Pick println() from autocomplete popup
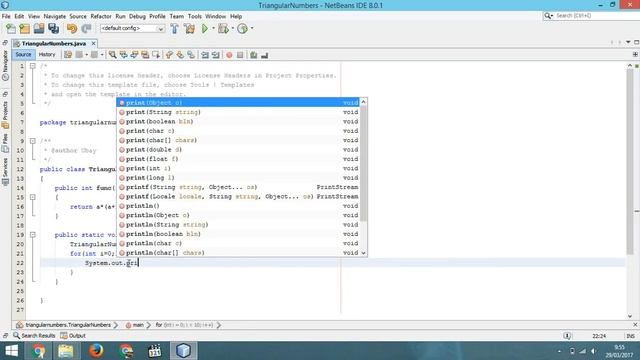Image resolution: width=640 pixels, height=360 pixels. [238, 206]
